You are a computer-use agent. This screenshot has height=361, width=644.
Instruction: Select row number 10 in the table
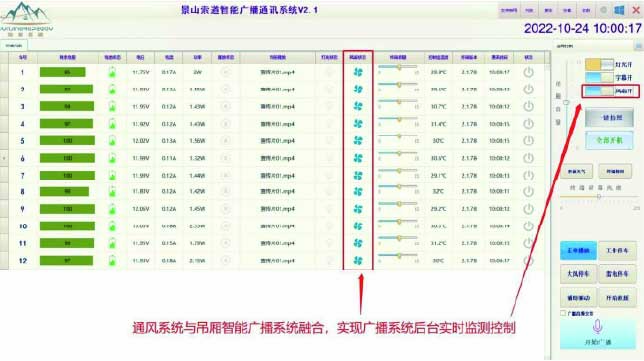[23, 226]
